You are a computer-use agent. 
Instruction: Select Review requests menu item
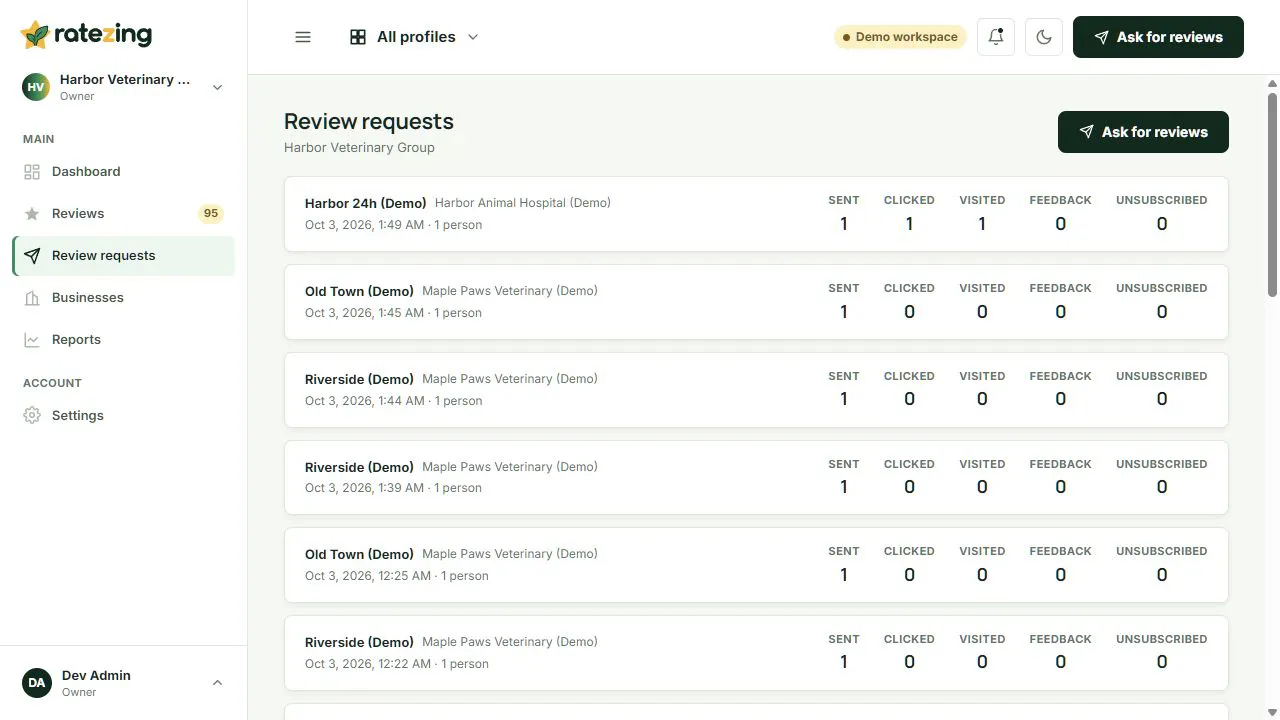click(123, 256)
